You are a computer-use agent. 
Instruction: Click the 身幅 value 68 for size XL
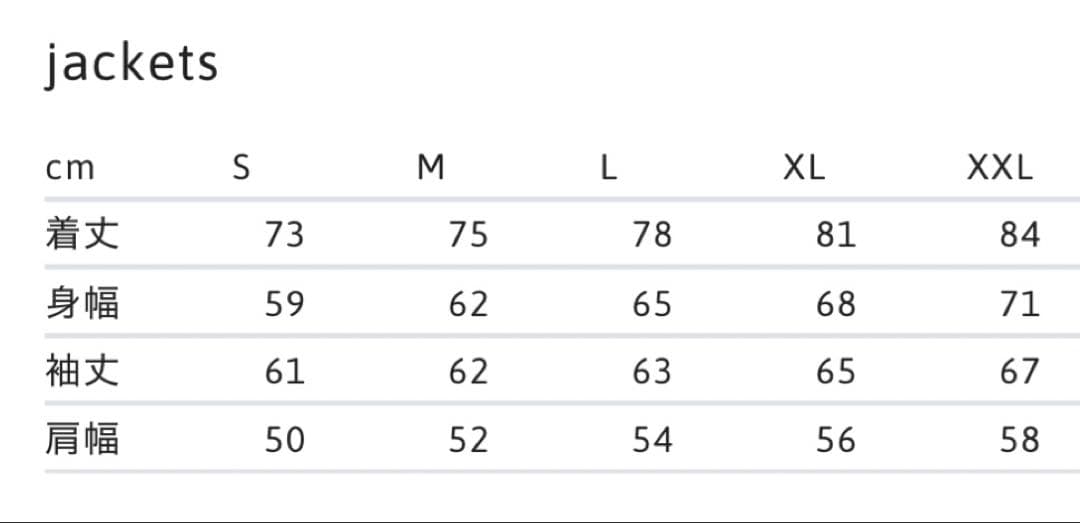[x=836, y=304]
